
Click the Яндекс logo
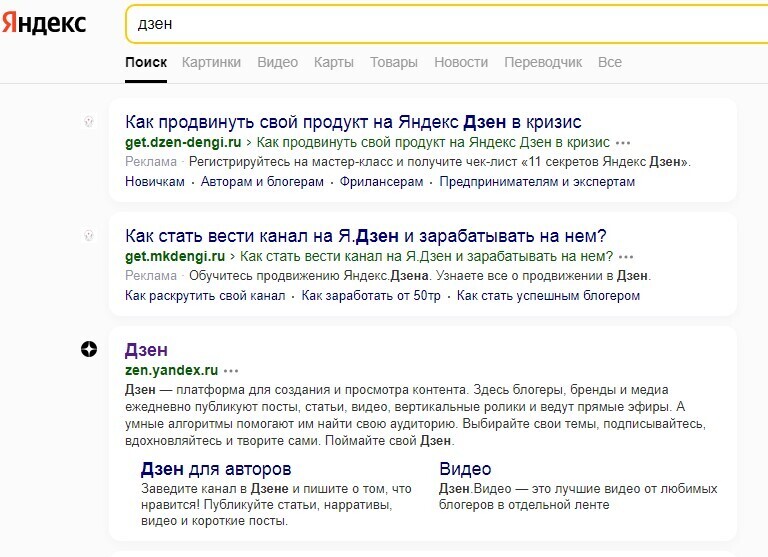(x=44, y=23)
